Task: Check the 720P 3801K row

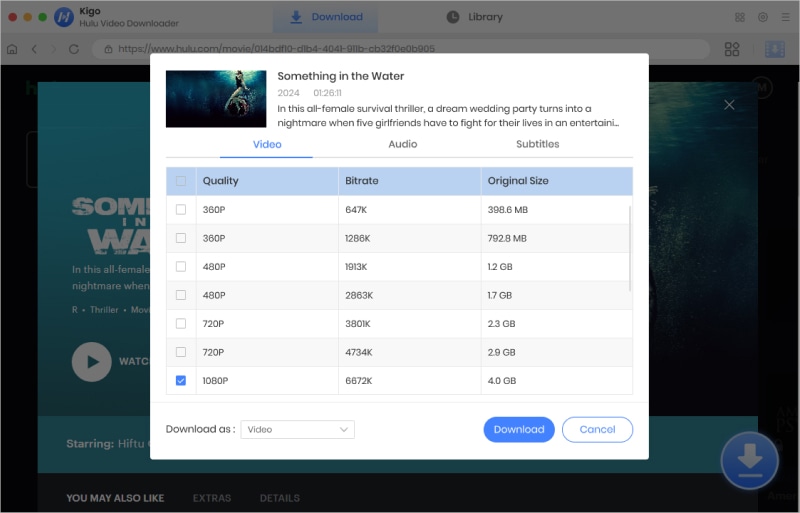Action: click(x=181, y=324)
